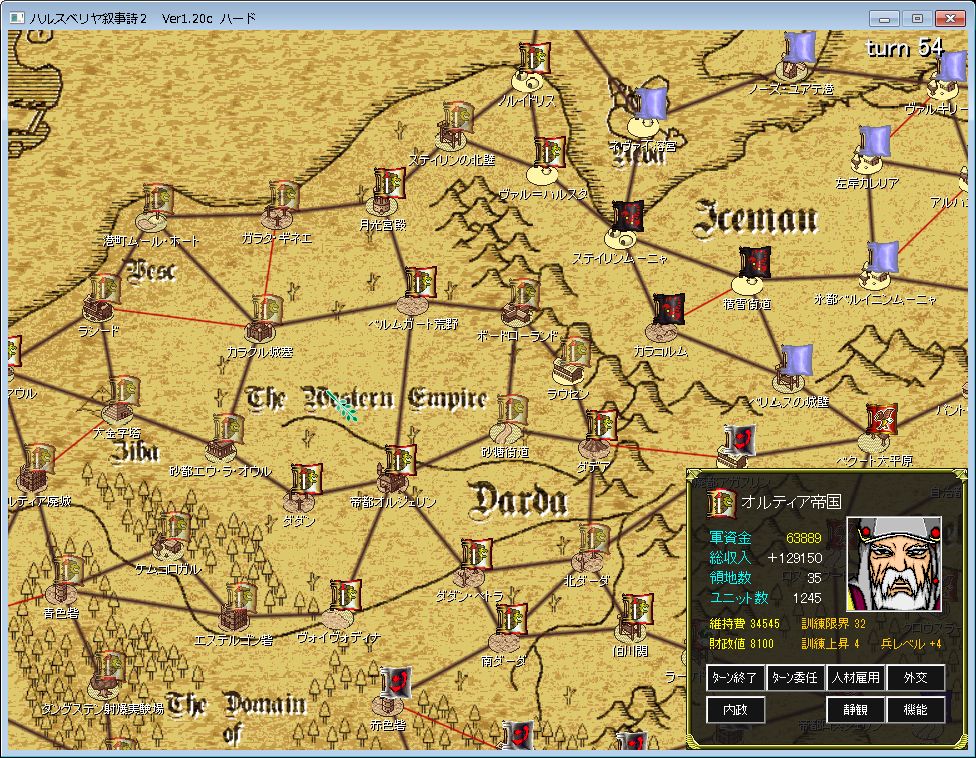
Task: Select the エステルゴン砦 fort flag
Action: pos(242,599)
